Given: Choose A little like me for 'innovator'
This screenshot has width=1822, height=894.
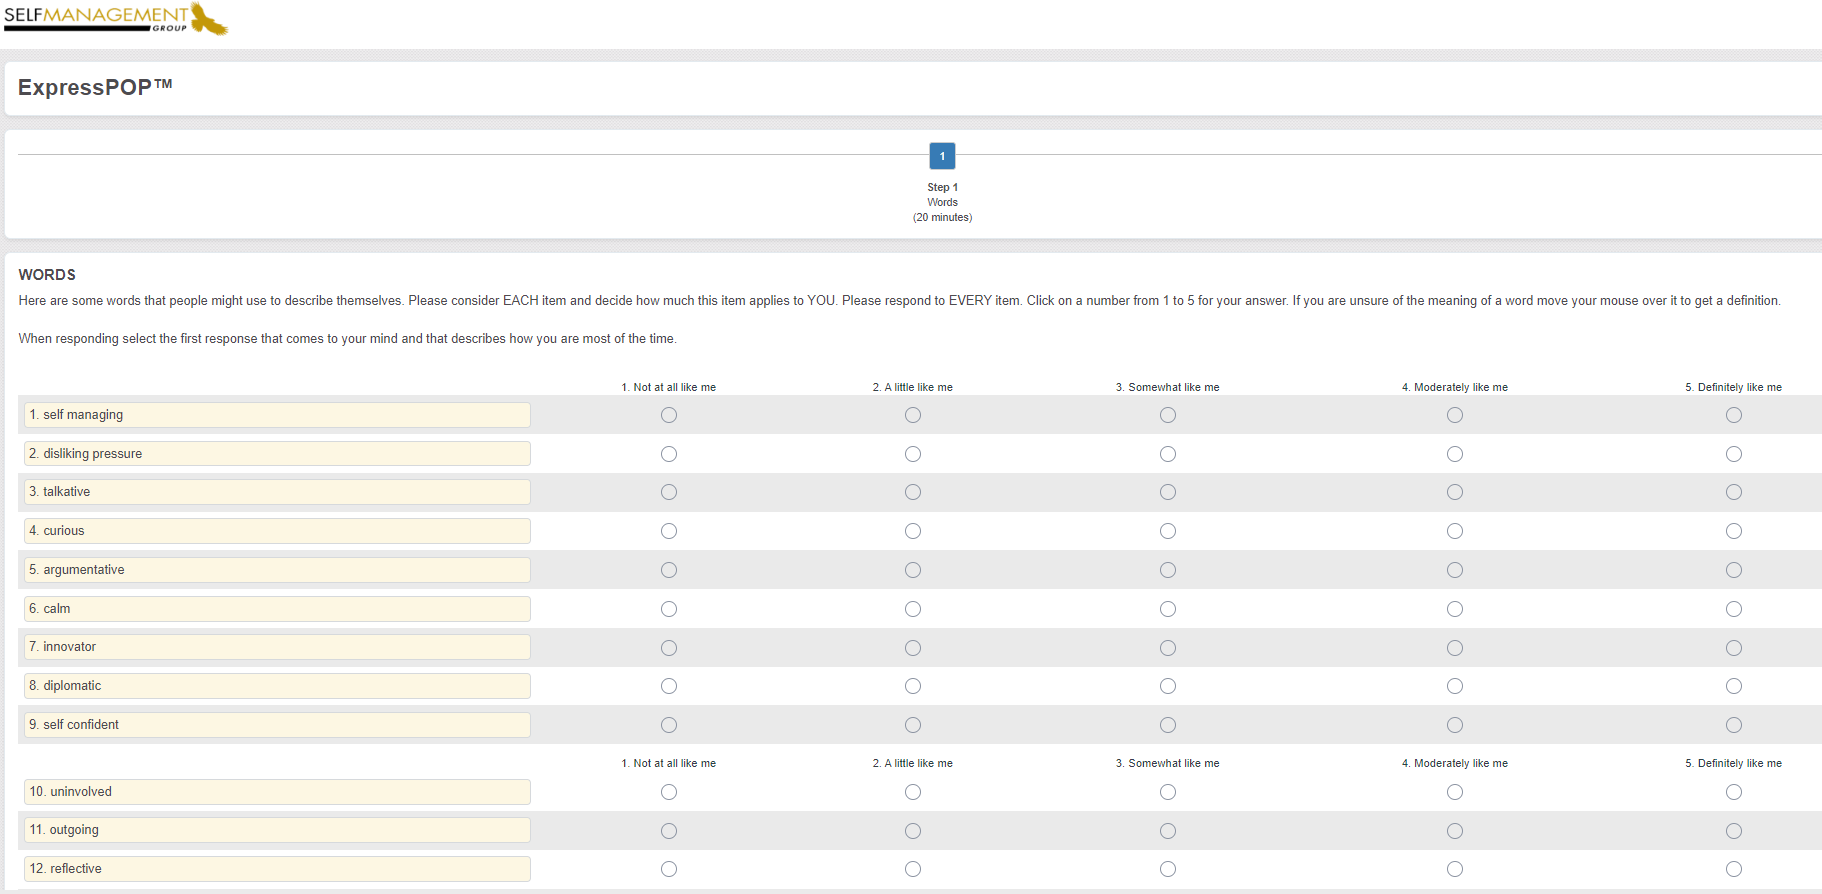Looking at the screenshot, I should pyautogui.click(x=913, y=648).
